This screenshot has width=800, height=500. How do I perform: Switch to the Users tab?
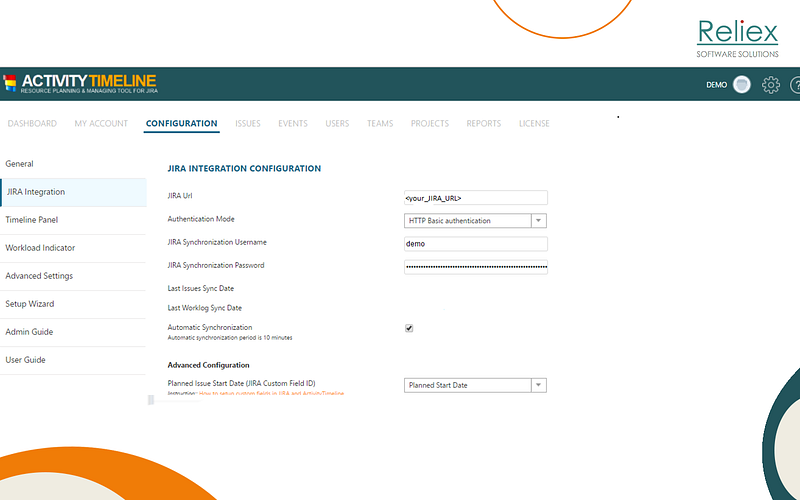pos(337,123)
